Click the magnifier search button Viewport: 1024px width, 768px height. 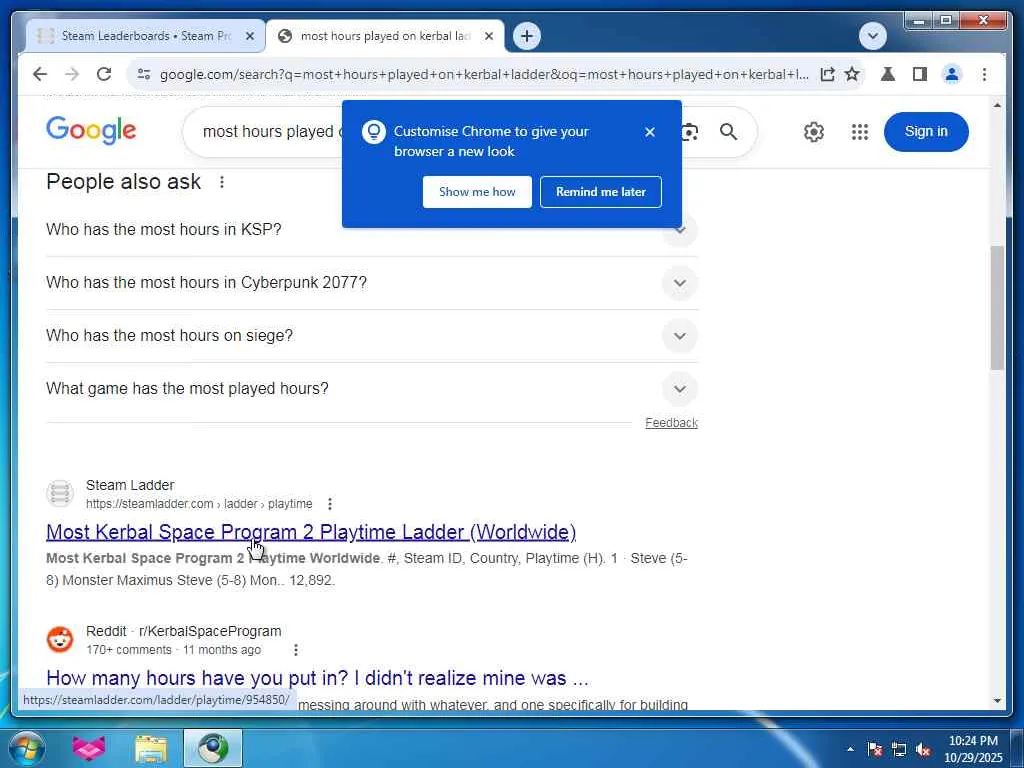(728, 132)
